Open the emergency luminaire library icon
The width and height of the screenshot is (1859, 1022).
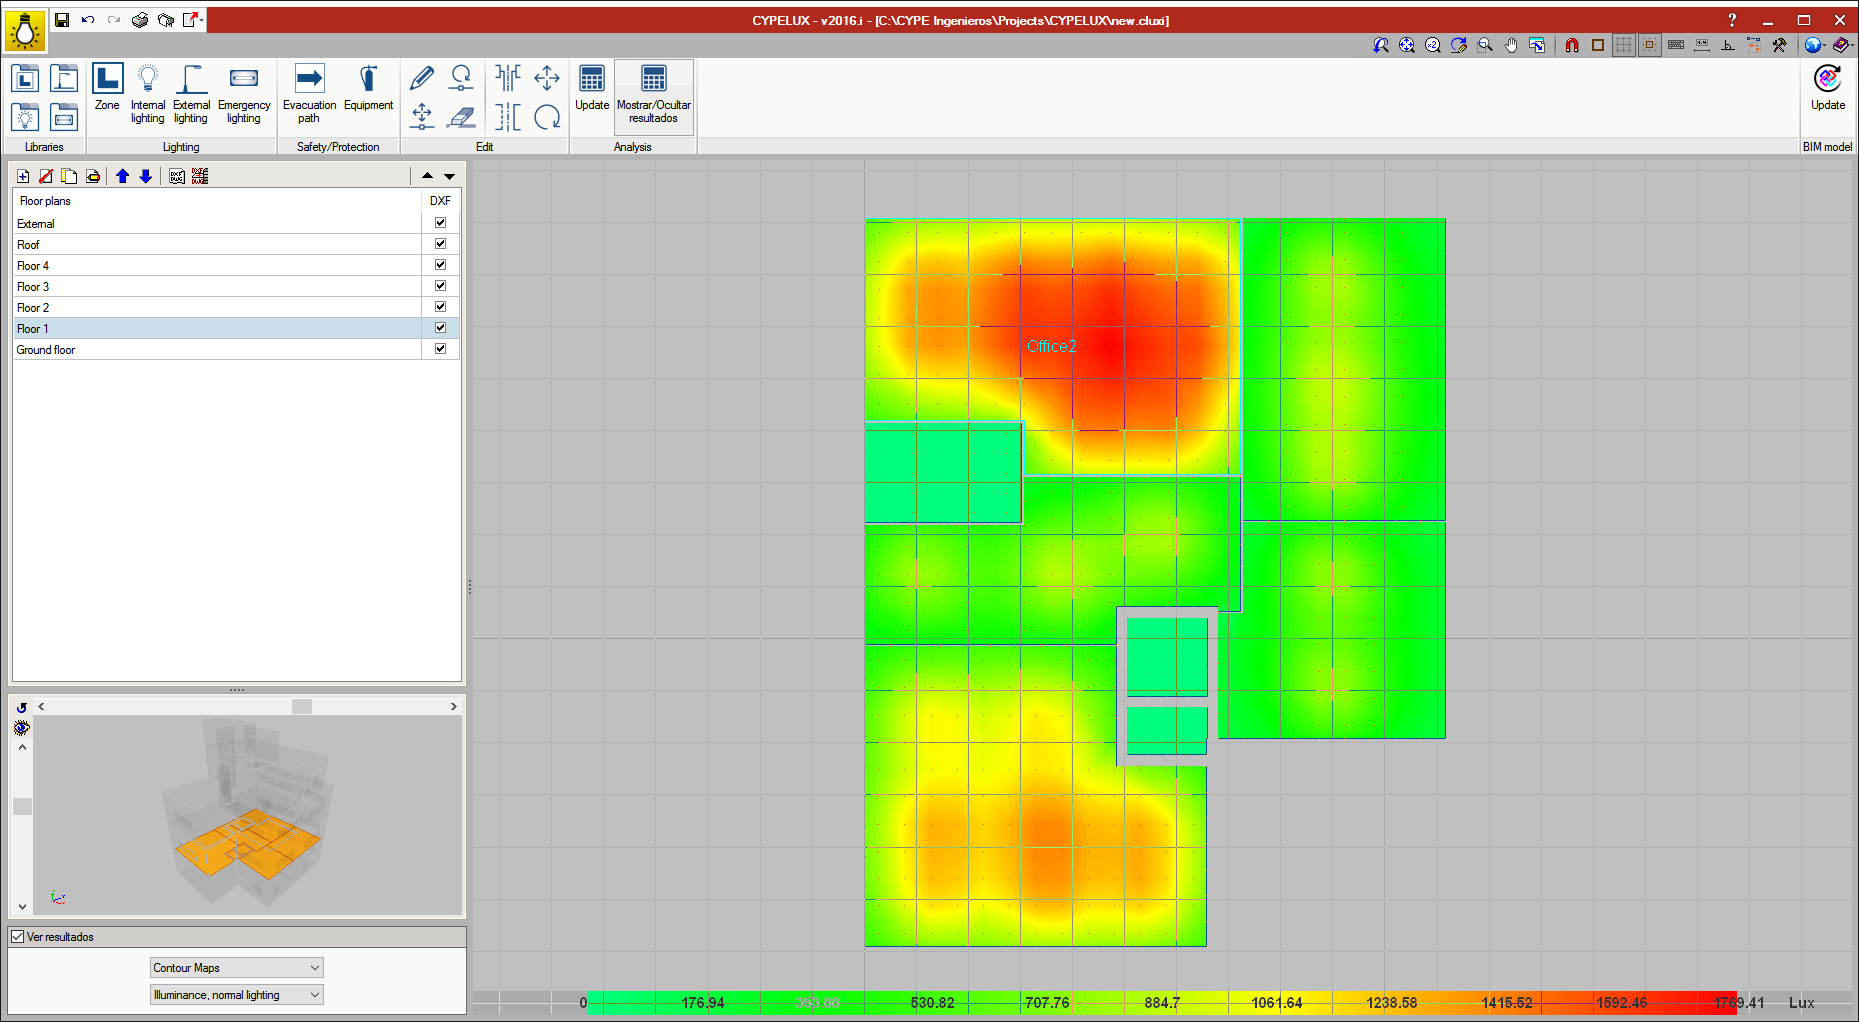click(x=64, y=117)
